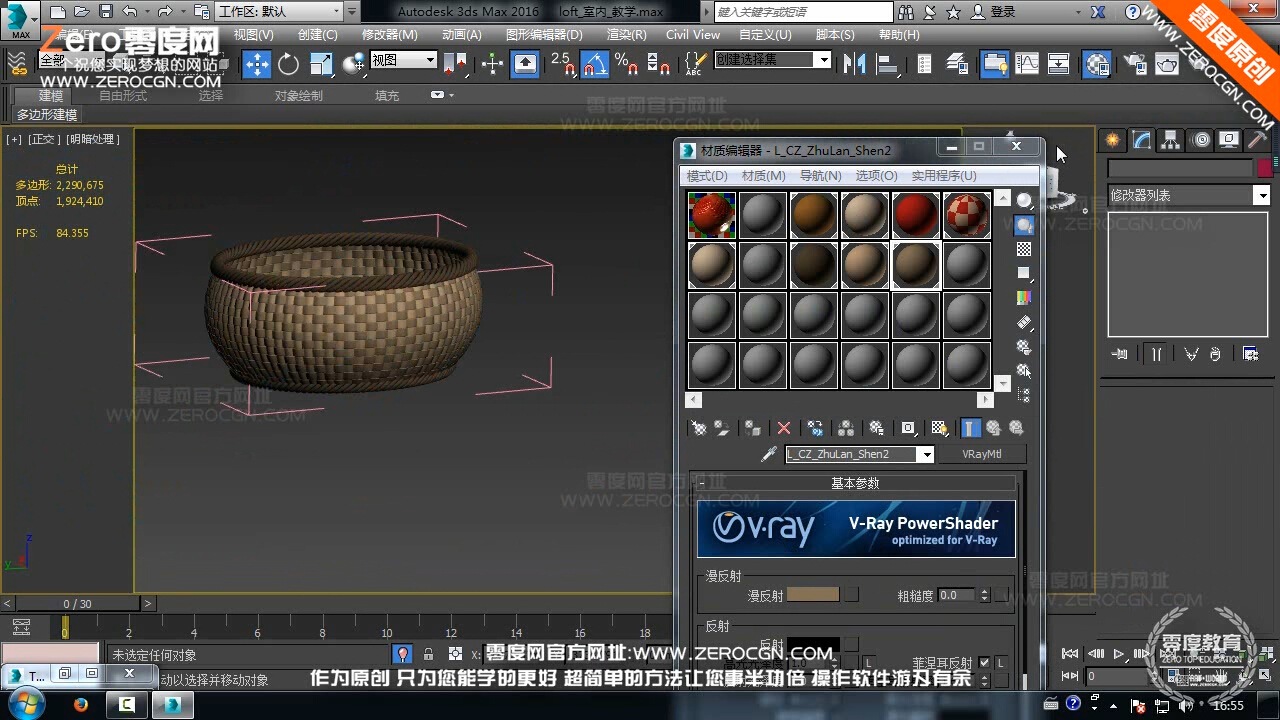Click diffuse map slot button
This screenshot has width=1280, height=720.
(x=851, y=595)
